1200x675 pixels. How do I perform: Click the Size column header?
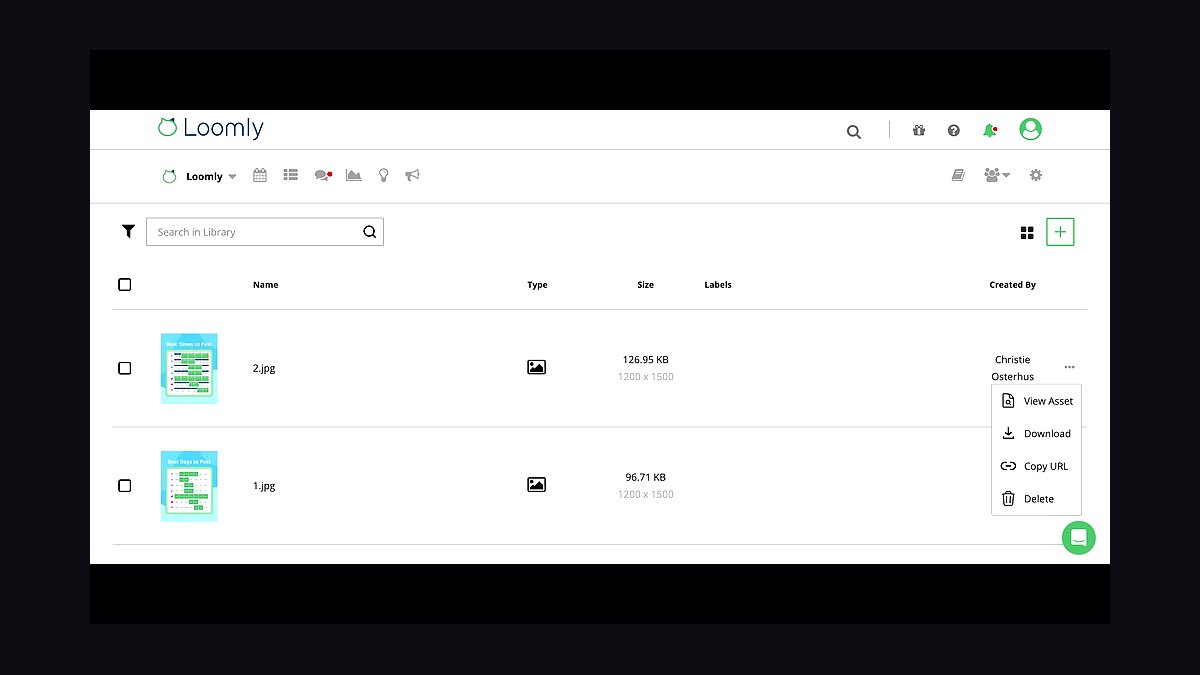[646, 285]
